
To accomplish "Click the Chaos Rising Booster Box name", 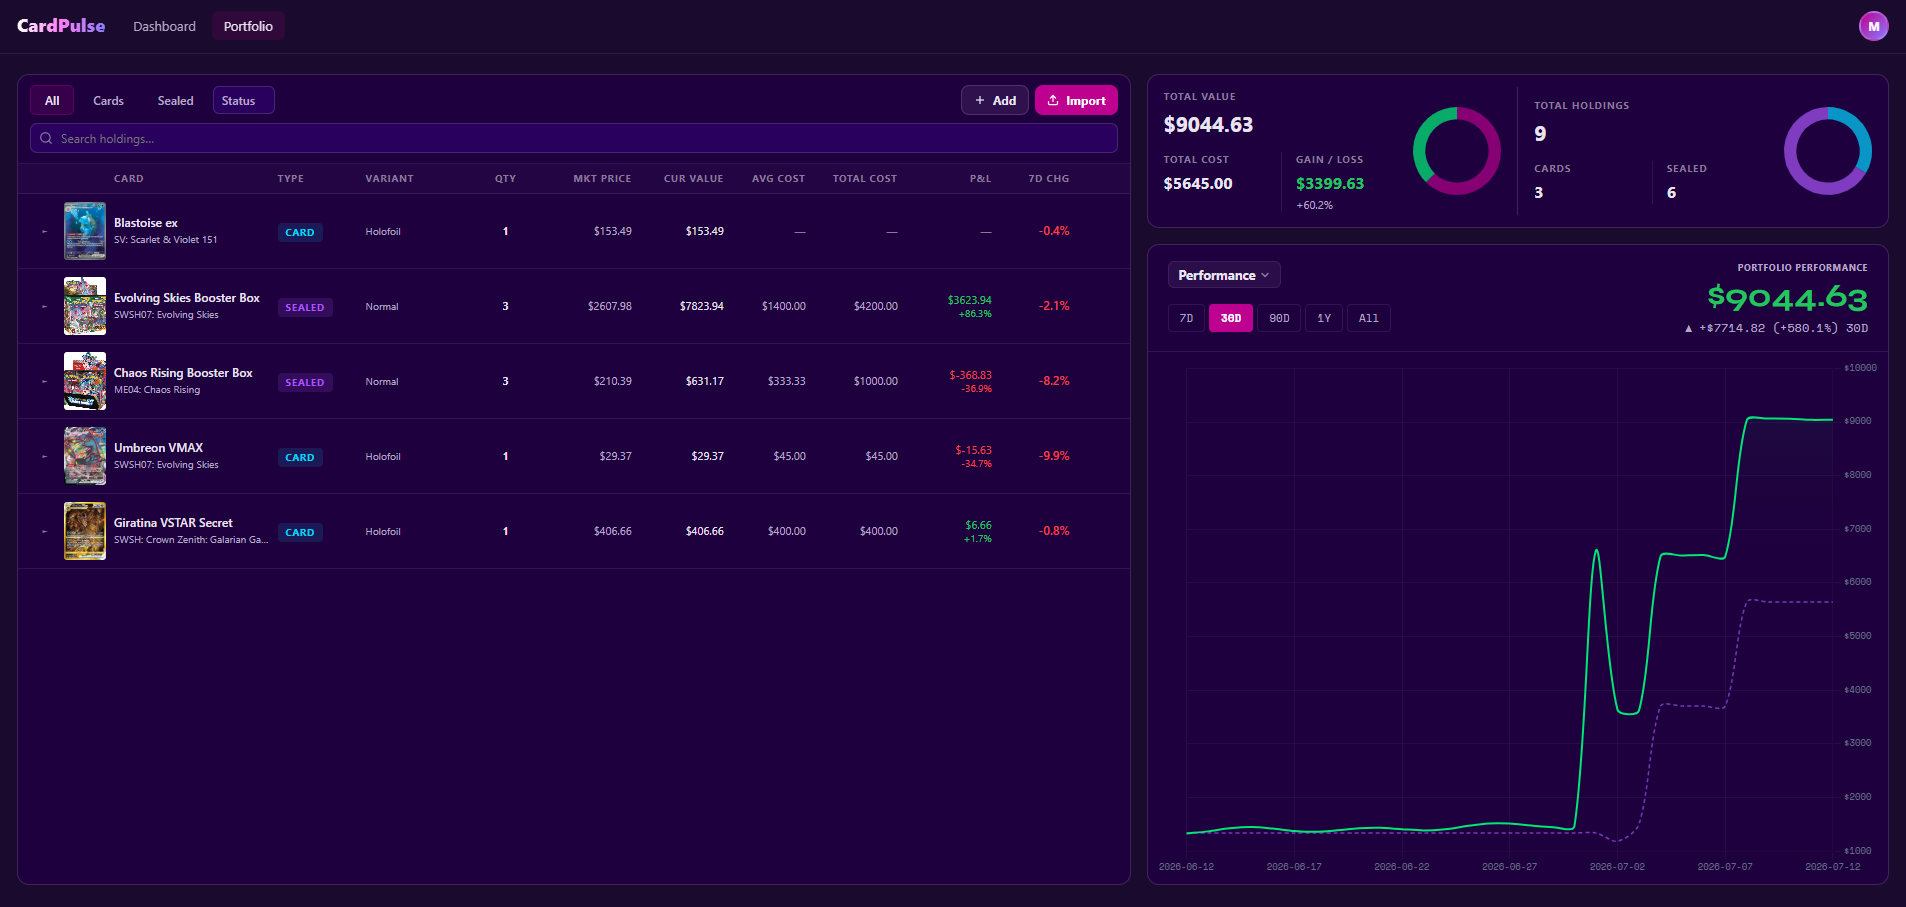I will click(183, 373).
